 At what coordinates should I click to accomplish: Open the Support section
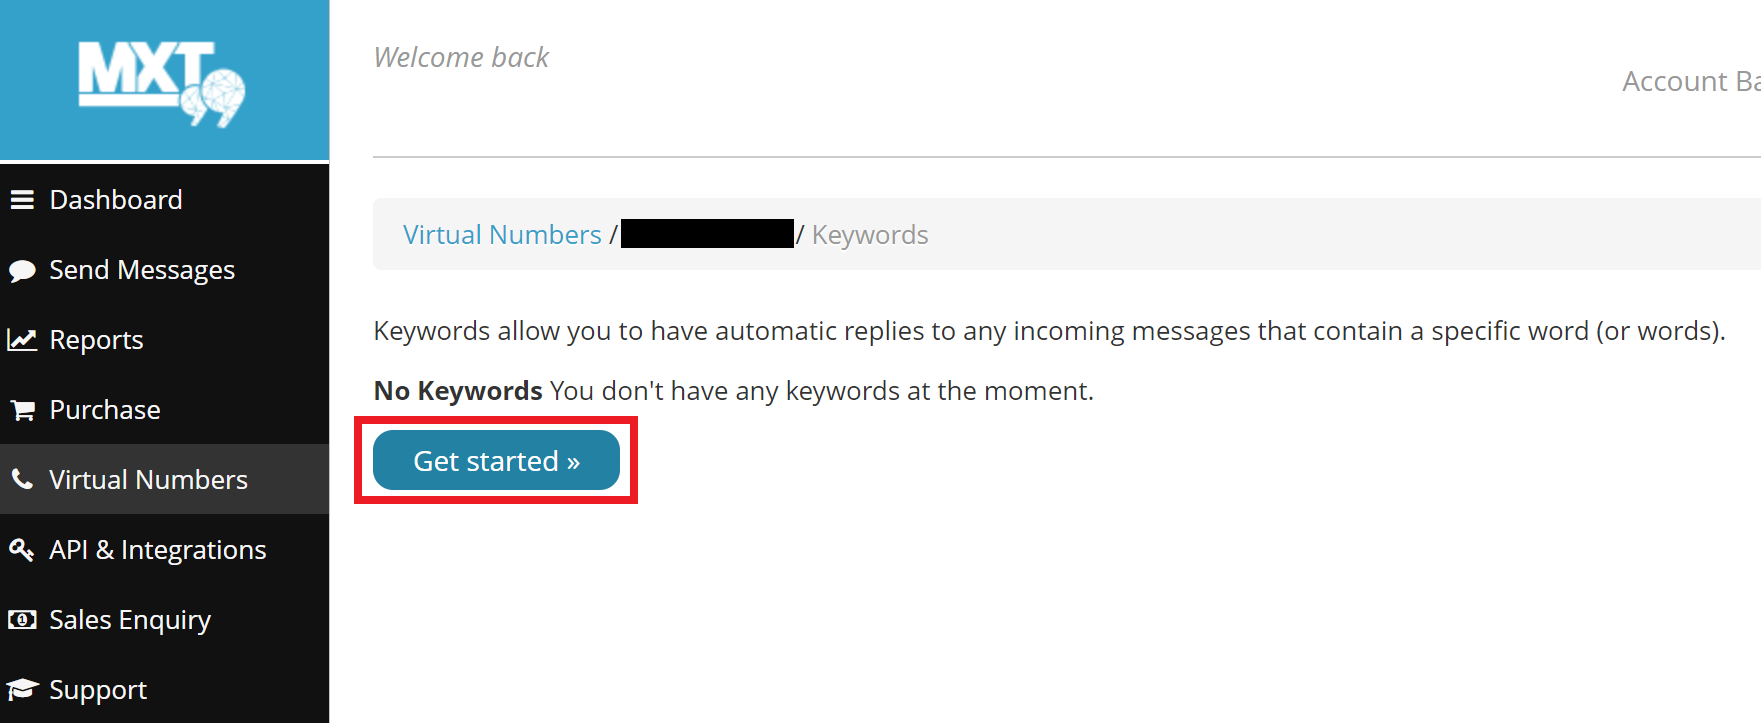tap(98, 689)
